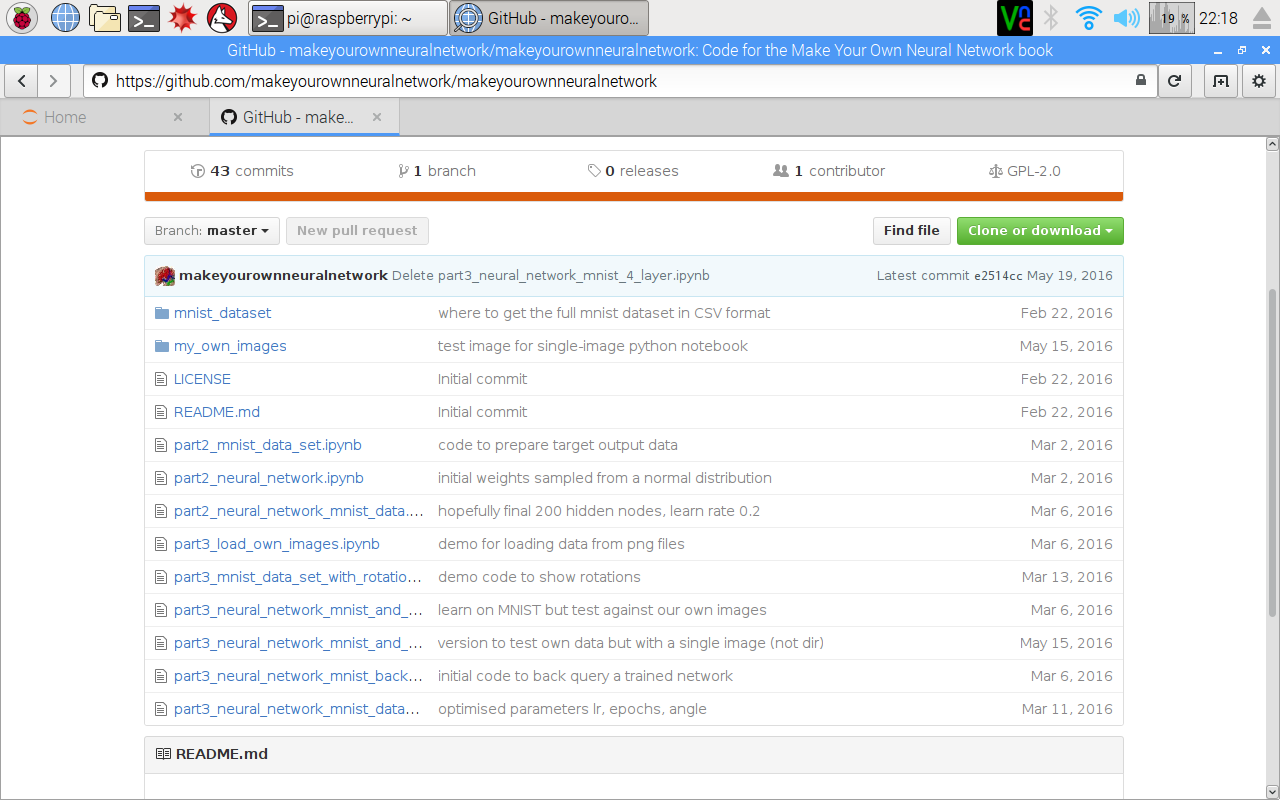Open the Bluetooth tray menu

coord(1051,17)
